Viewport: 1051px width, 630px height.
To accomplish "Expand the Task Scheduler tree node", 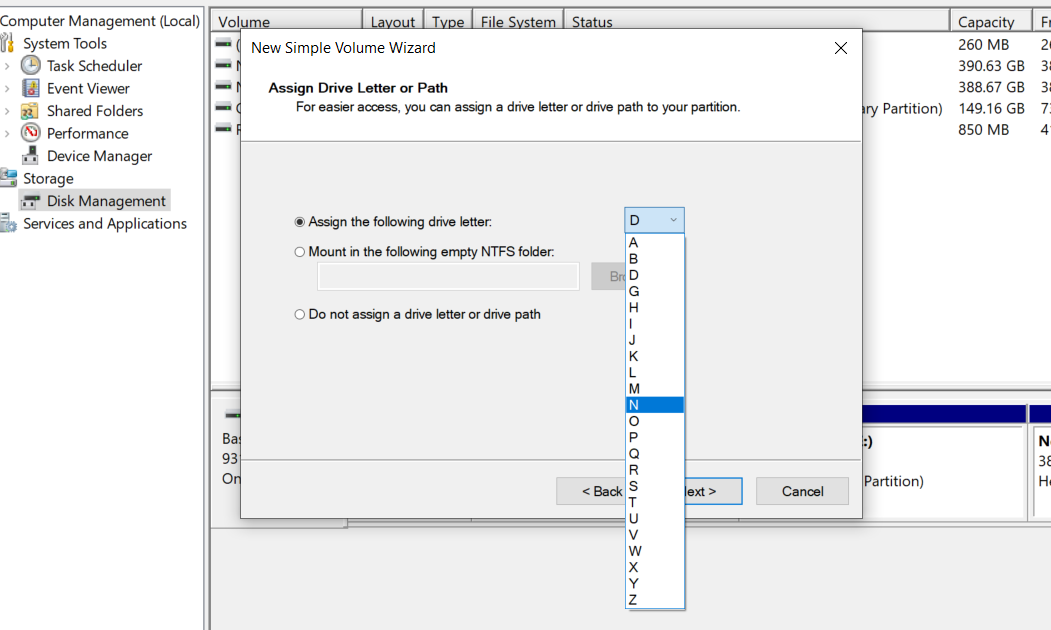I will 5,65.
